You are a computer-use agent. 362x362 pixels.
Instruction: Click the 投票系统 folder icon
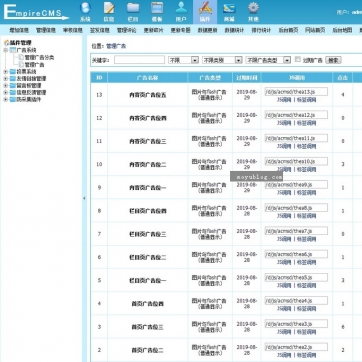13,71
